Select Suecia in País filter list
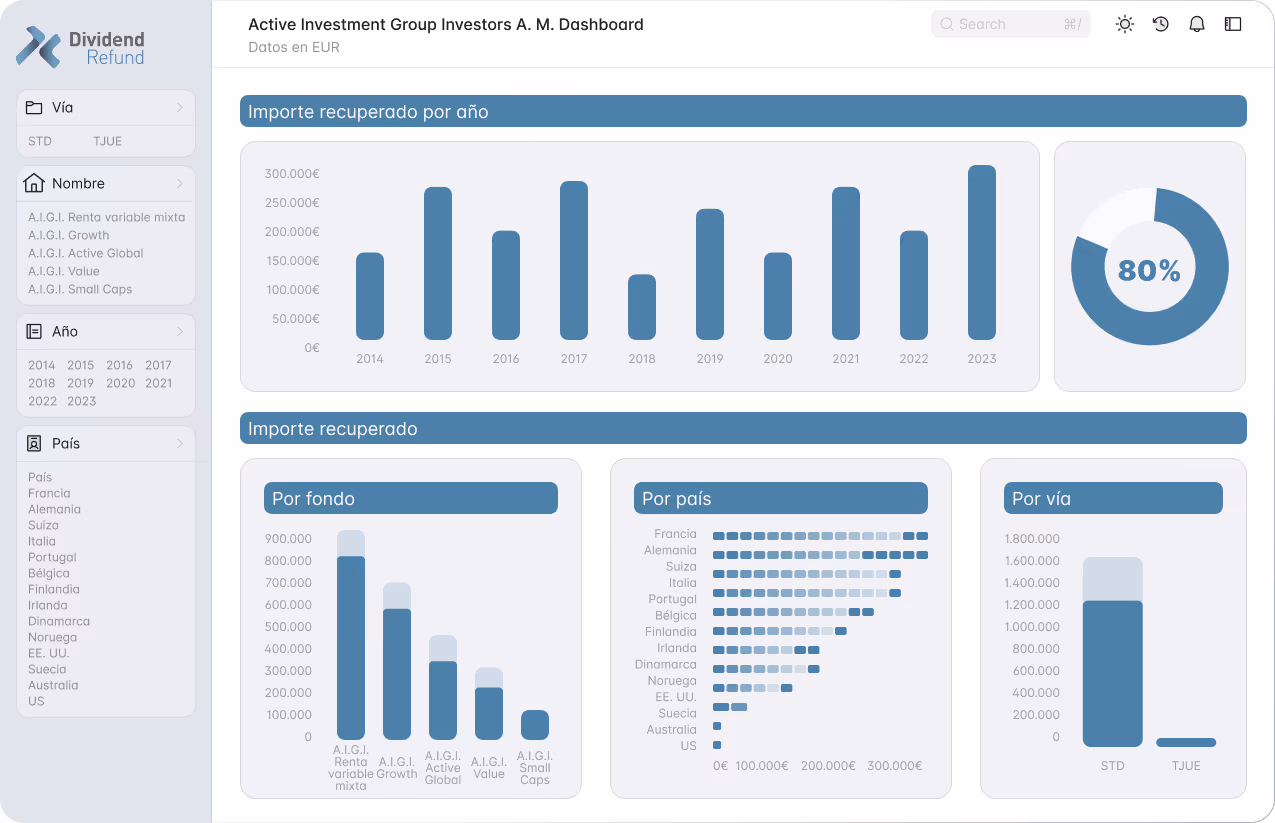The height and width of the screenshot is (823, 1275). pyautogui.click(x=47, y=669)
